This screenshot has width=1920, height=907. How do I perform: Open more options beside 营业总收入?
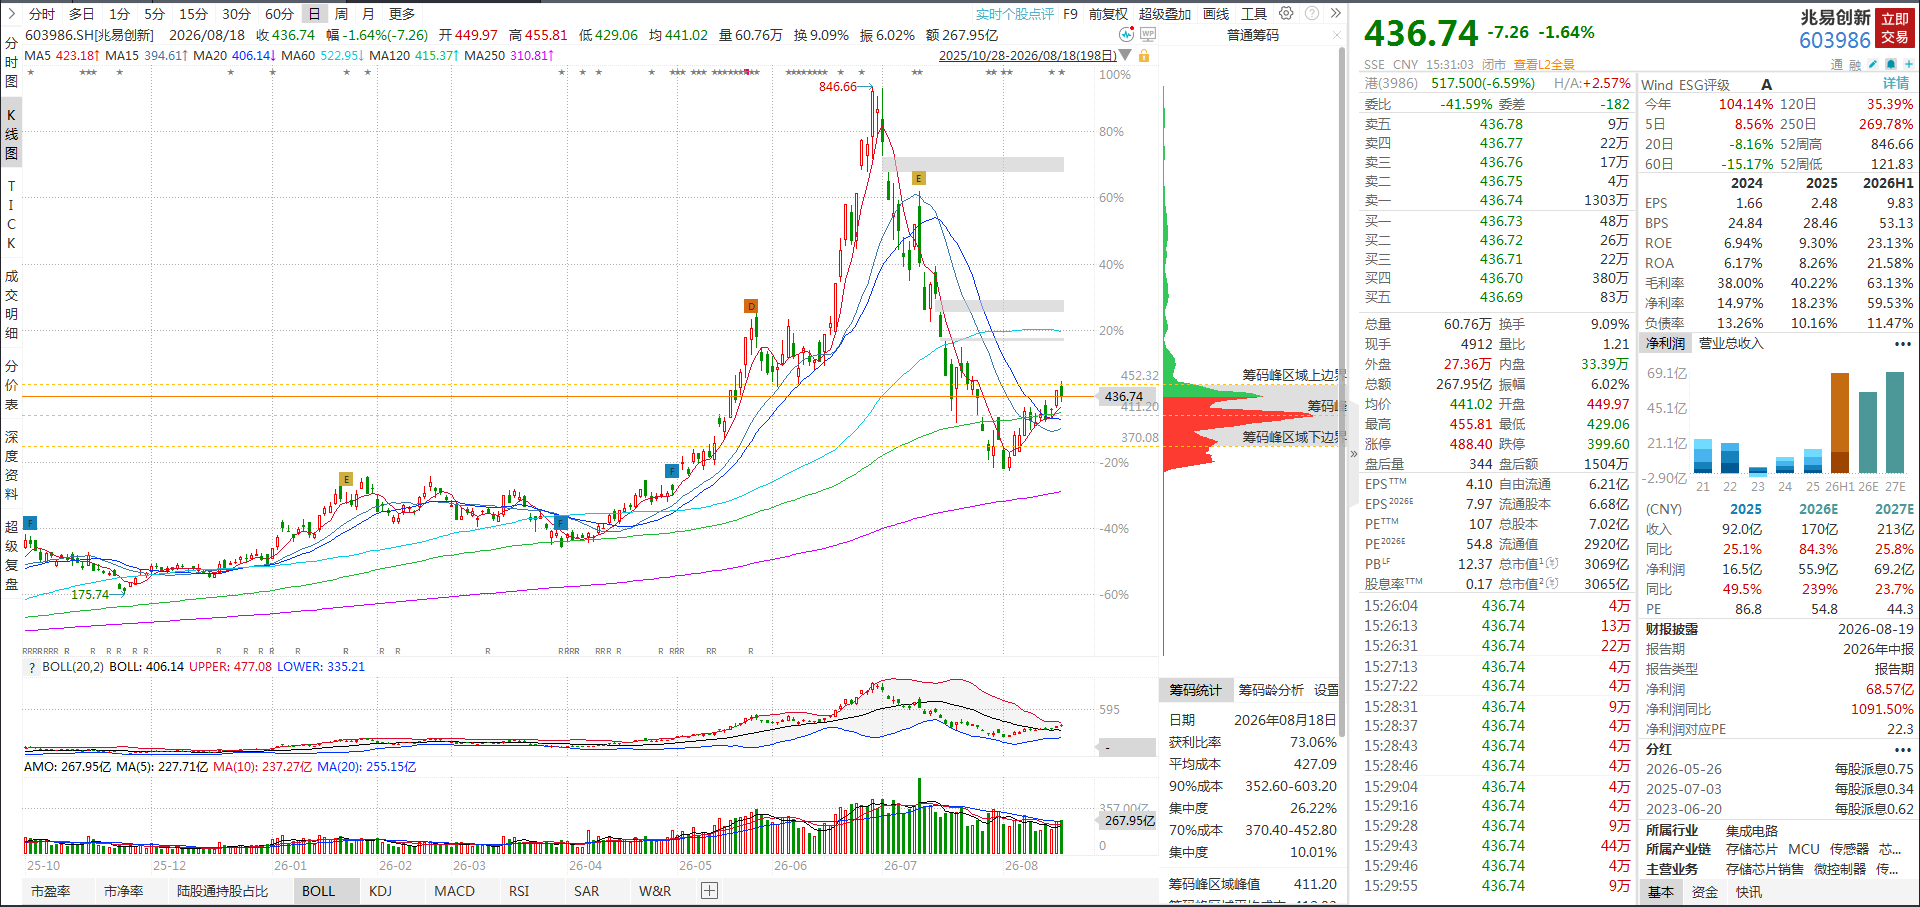pos(1902,343)
